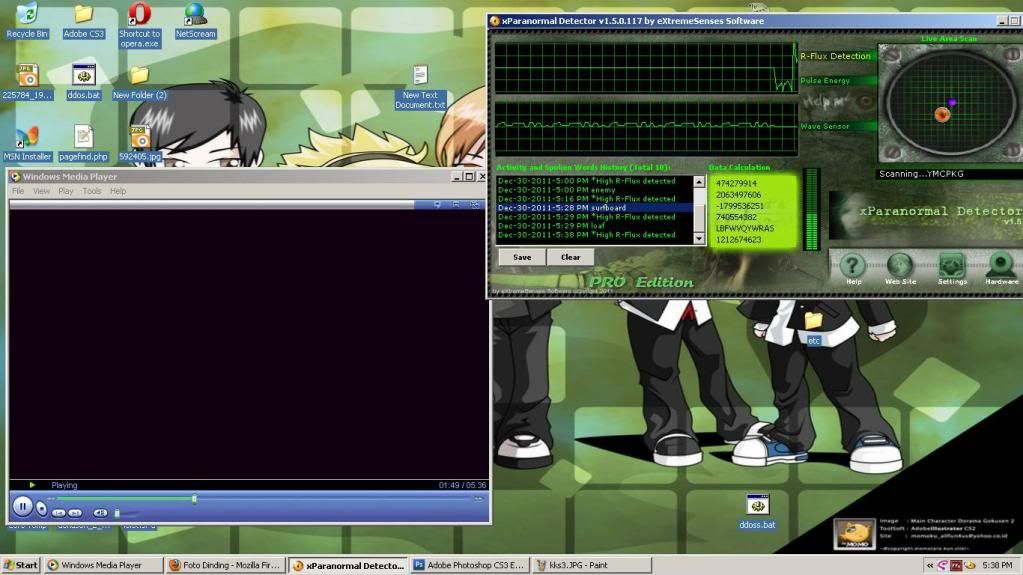Select 5:38 PM High R-Flux detected entry
1023x575 pixels.
tap(594, 235)
